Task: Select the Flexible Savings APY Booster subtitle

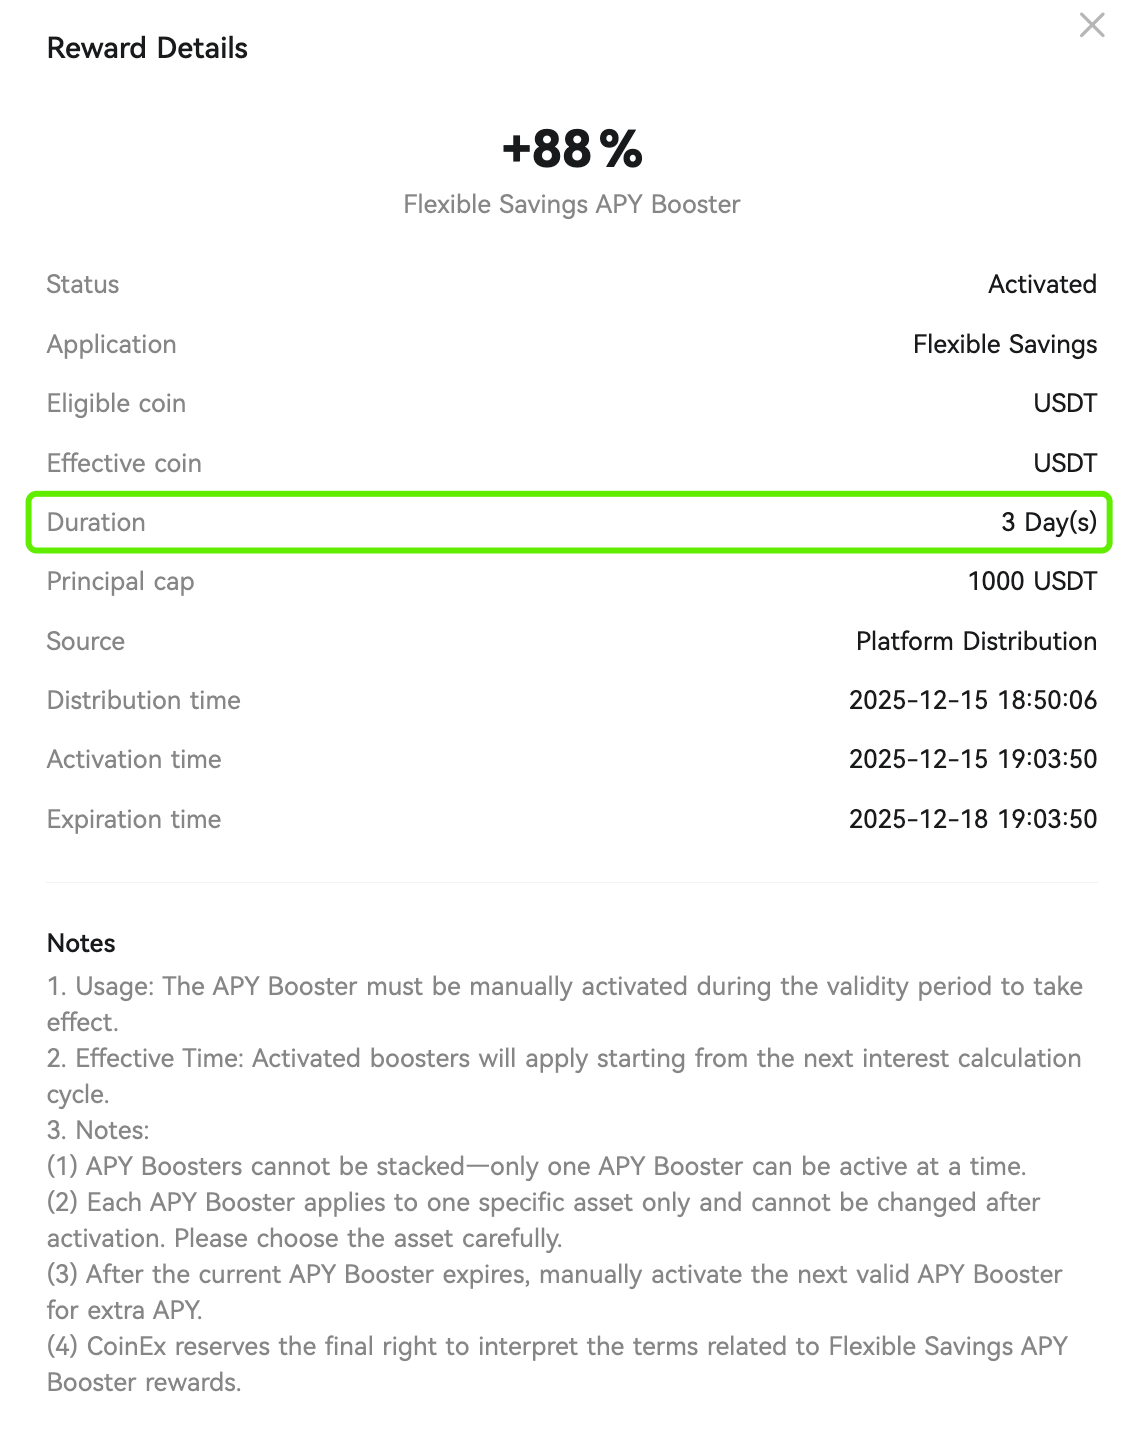Action: coord(572,204)
